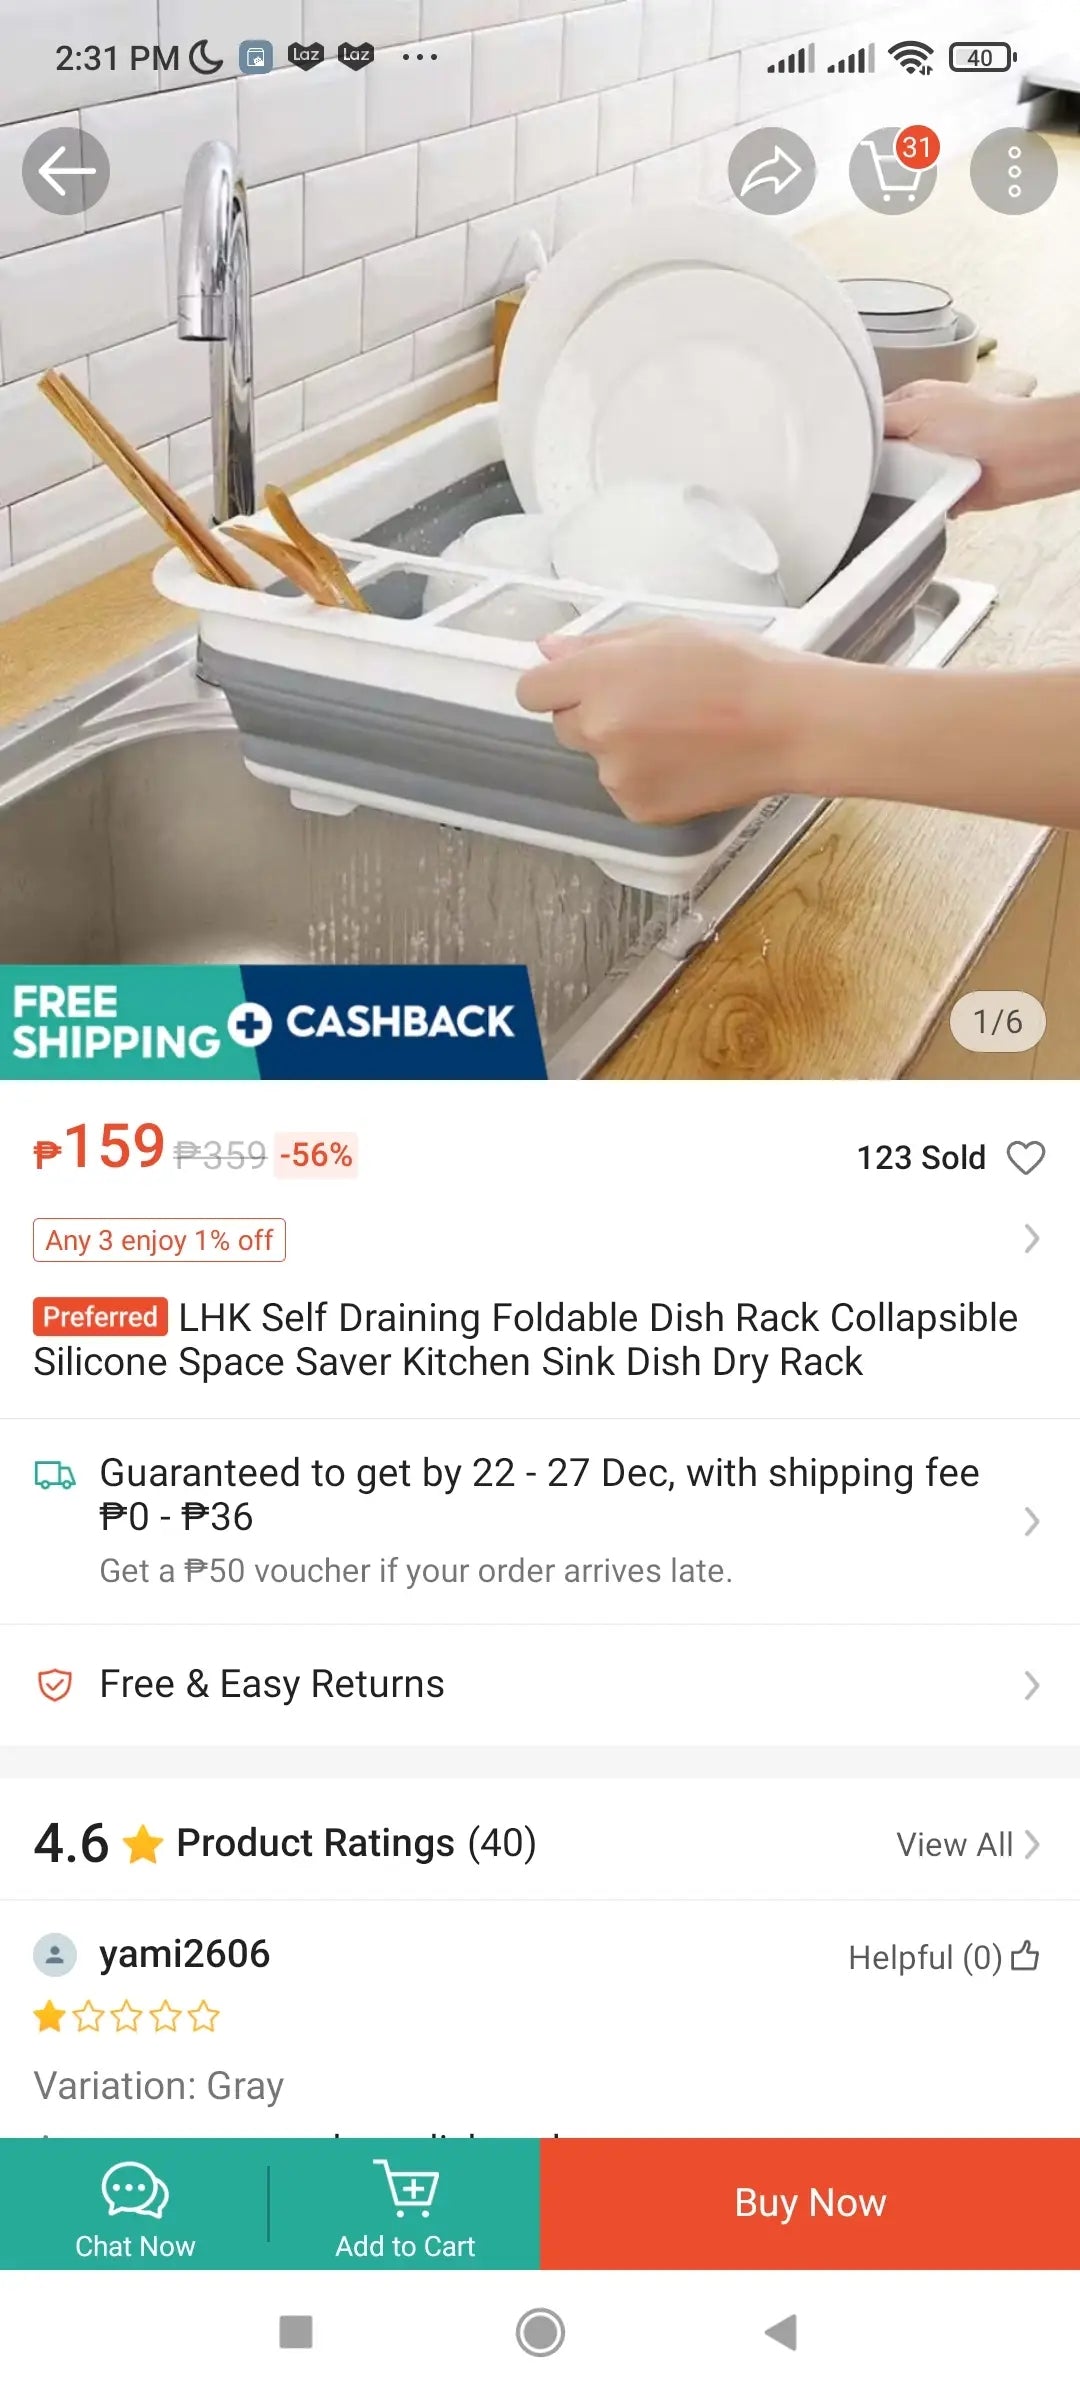View All product ratings

point(968,1844)
